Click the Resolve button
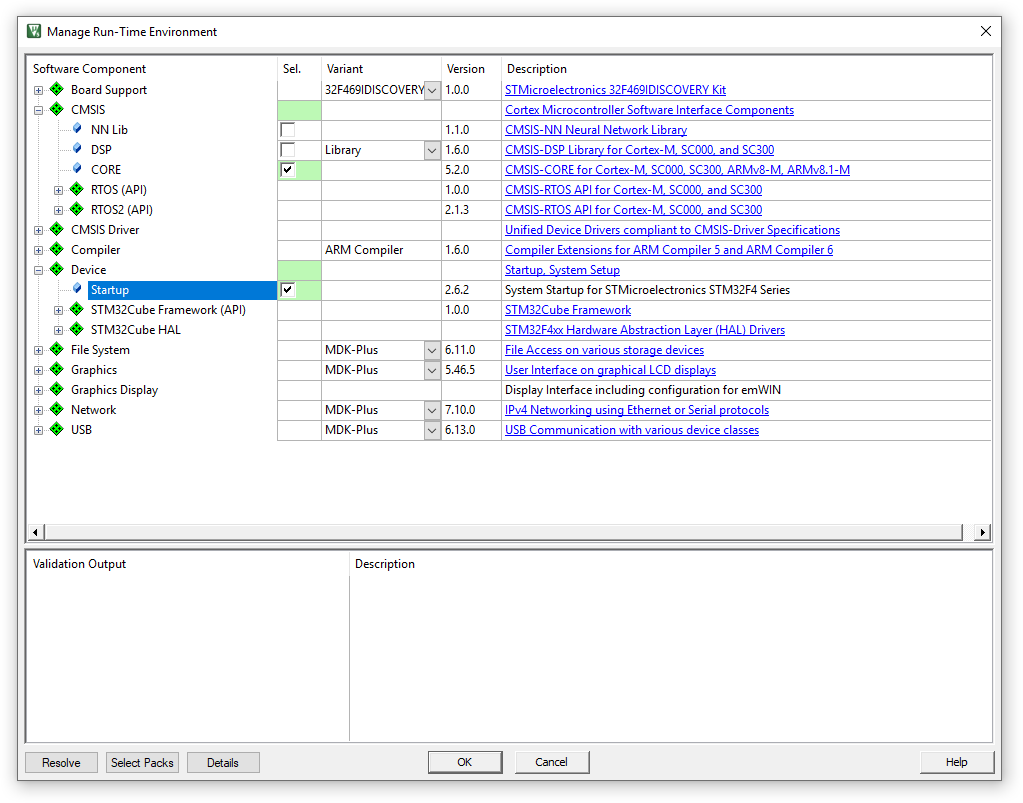The image size is (1023, 803). (x=61, y=763)
